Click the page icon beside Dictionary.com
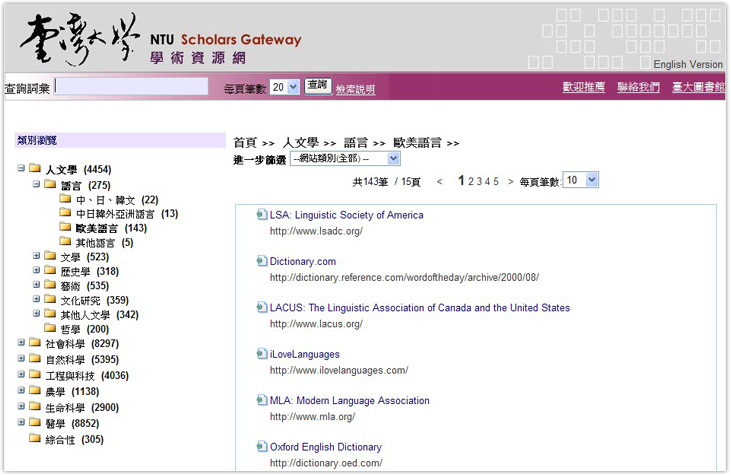Viewport: 731px width, 476px height. 262,261
